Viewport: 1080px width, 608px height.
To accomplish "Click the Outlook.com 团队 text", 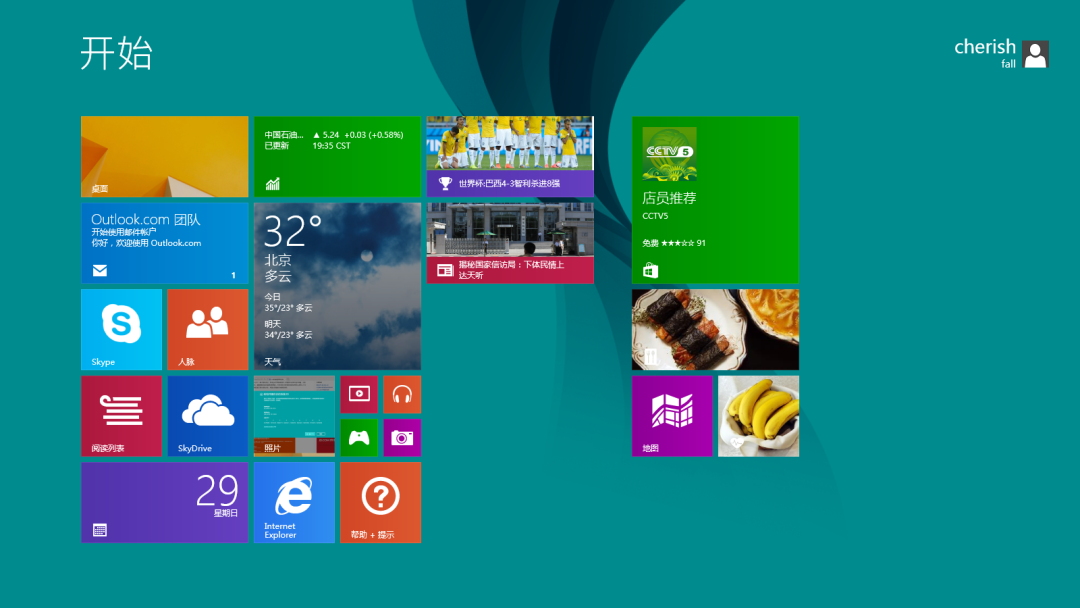I will 146,220.
